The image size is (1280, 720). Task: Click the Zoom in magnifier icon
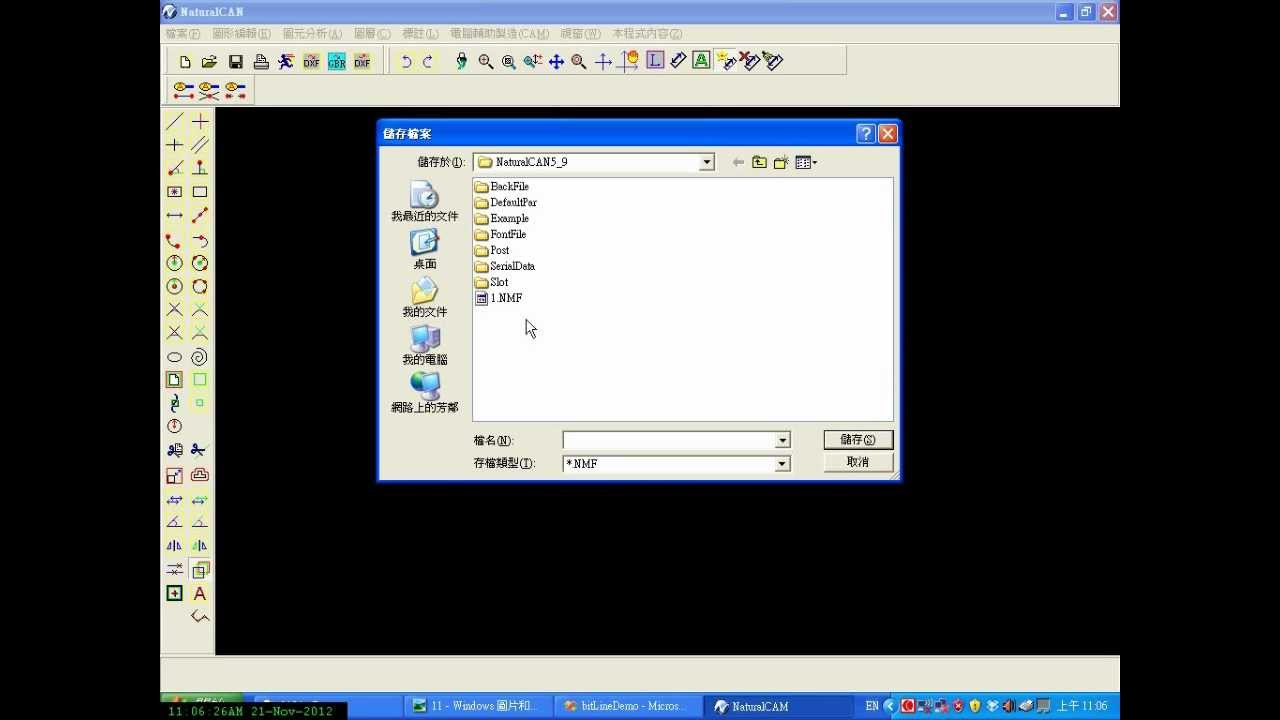(485, 62)
